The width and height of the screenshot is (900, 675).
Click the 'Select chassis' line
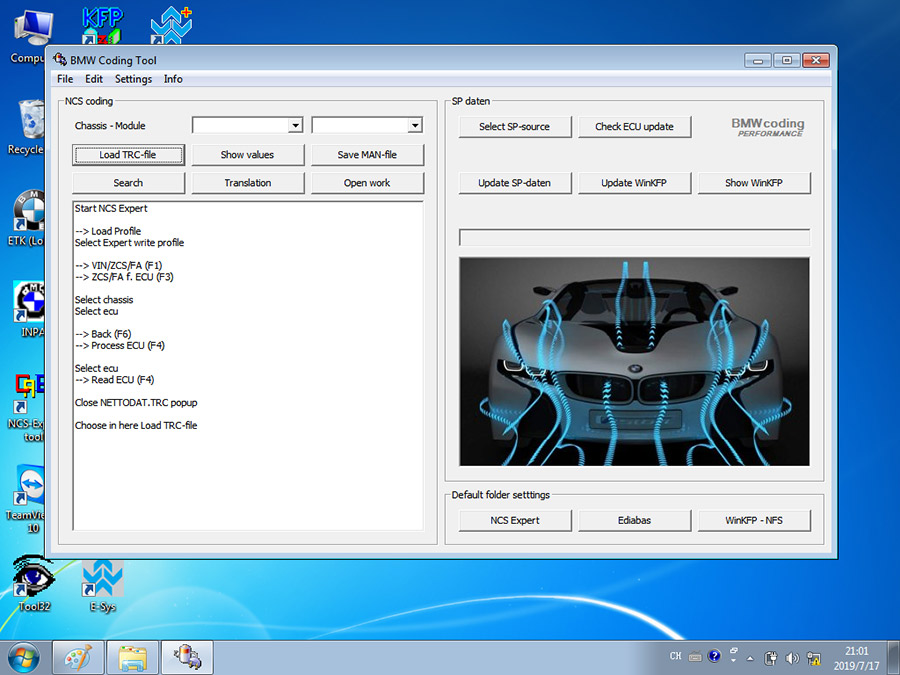(x=104, y=300)
